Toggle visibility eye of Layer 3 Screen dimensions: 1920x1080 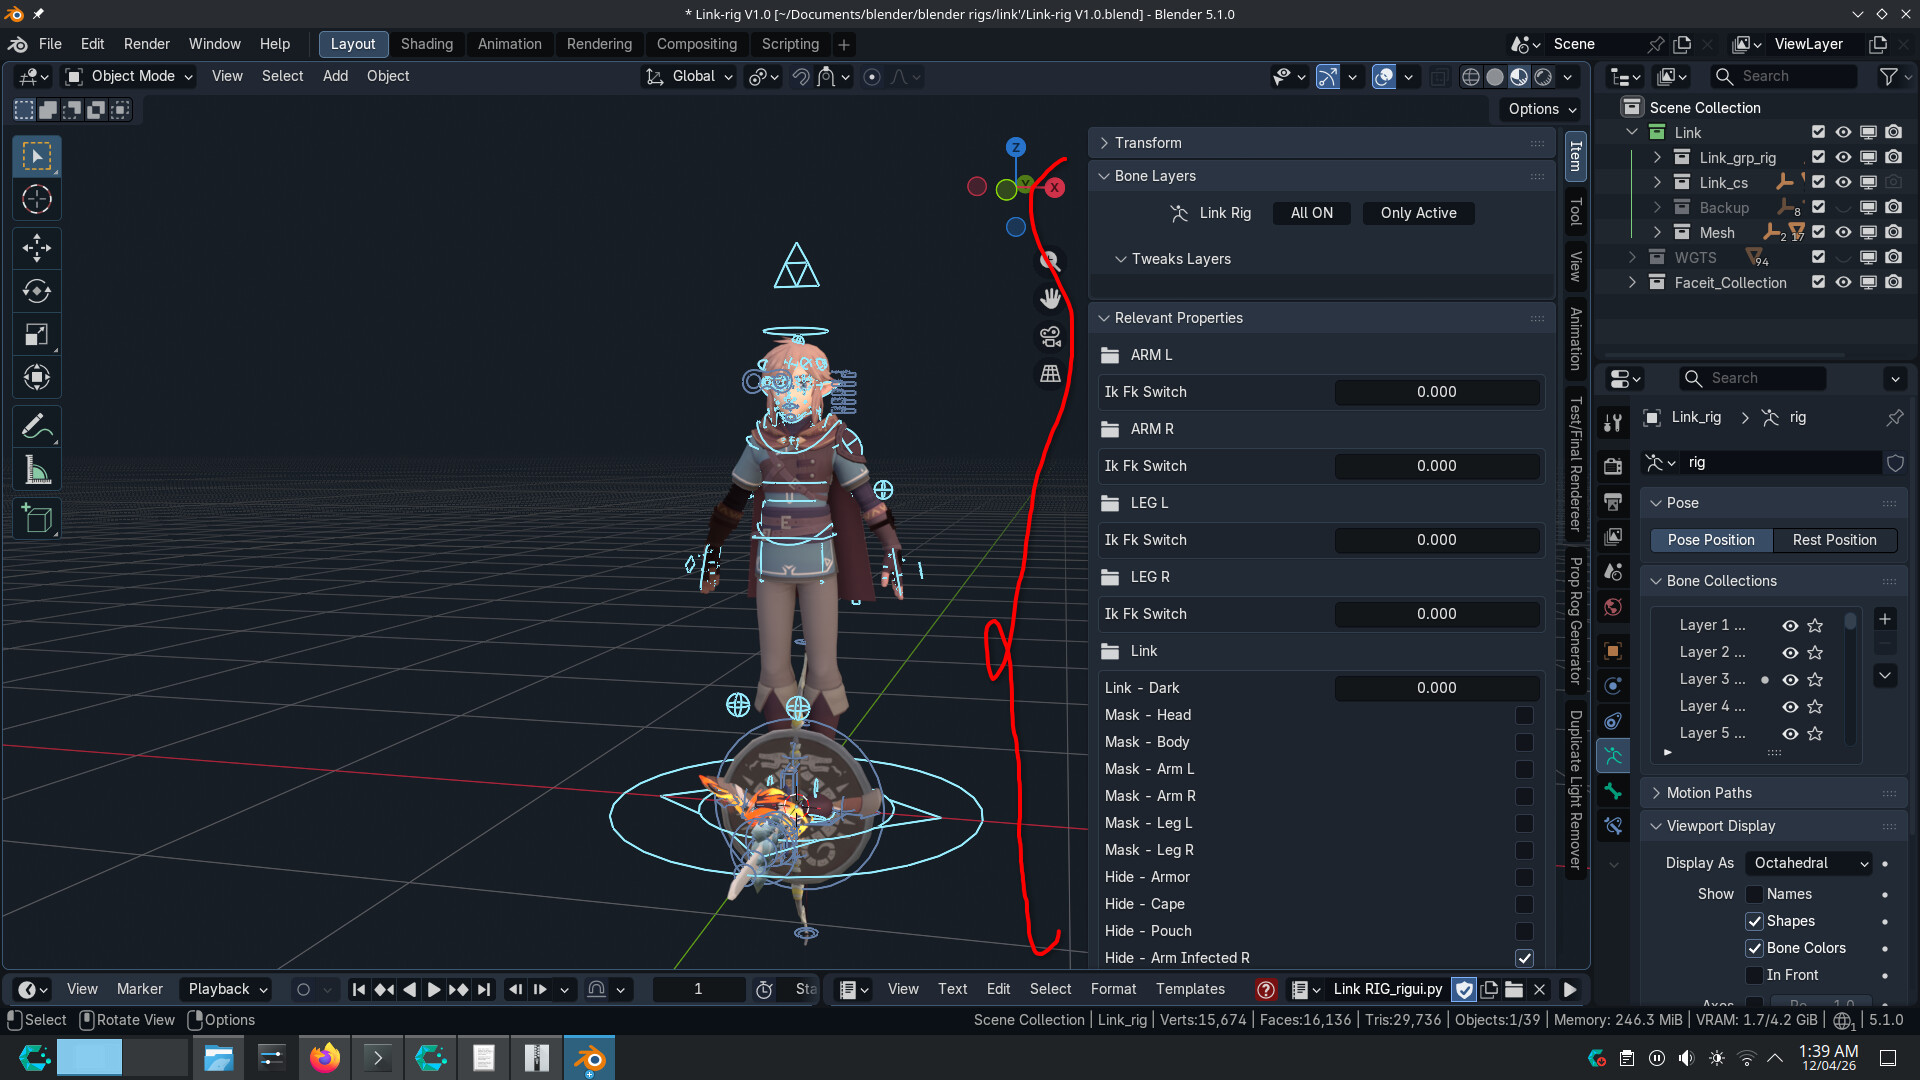pos(1790,679)
